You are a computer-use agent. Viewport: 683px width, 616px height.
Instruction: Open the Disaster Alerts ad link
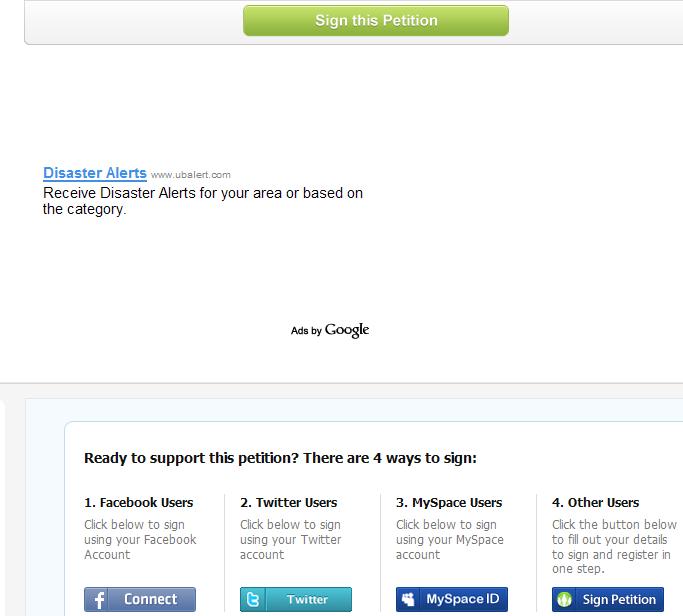point(95,173)
